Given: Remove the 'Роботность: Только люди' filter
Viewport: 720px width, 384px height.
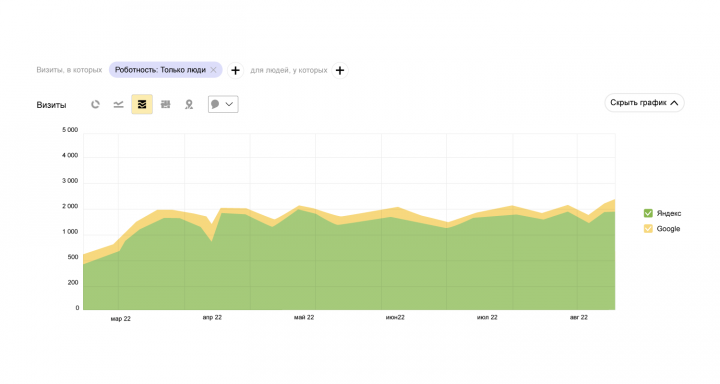Looking at the screenshot, I should click(213, 70).
